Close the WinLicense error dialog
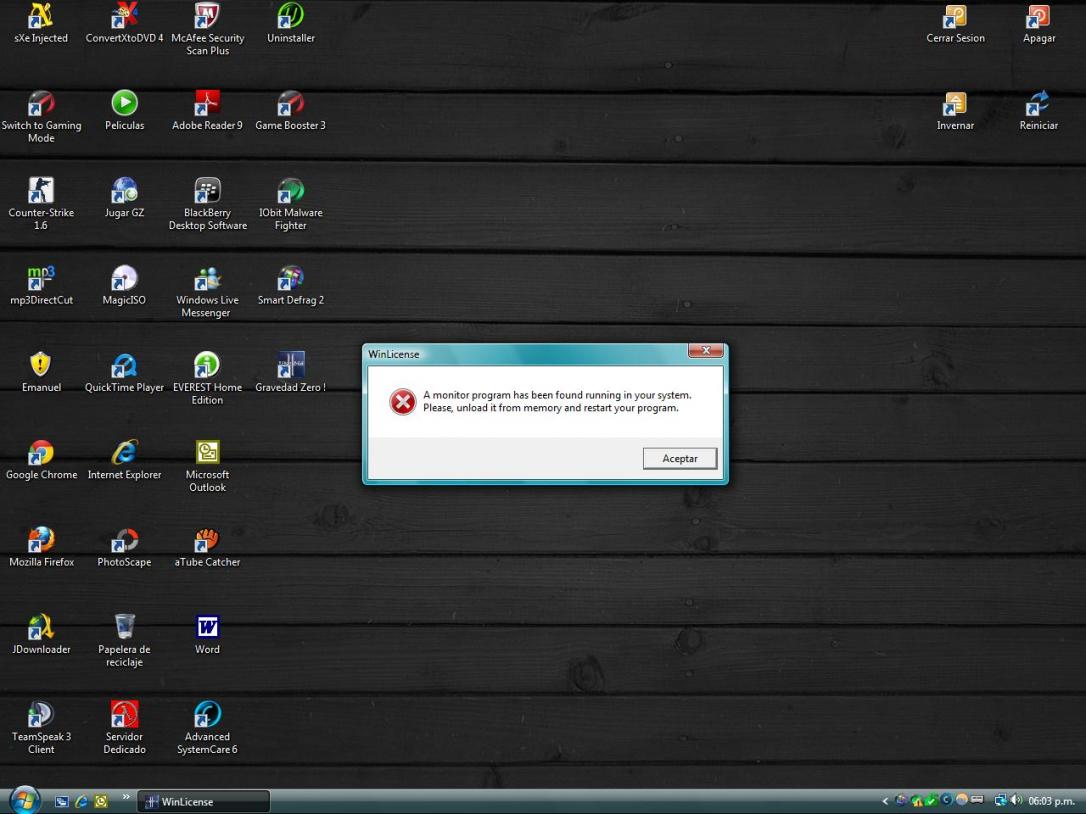The height and width of the screenshot is (814, 1086). 706,351
